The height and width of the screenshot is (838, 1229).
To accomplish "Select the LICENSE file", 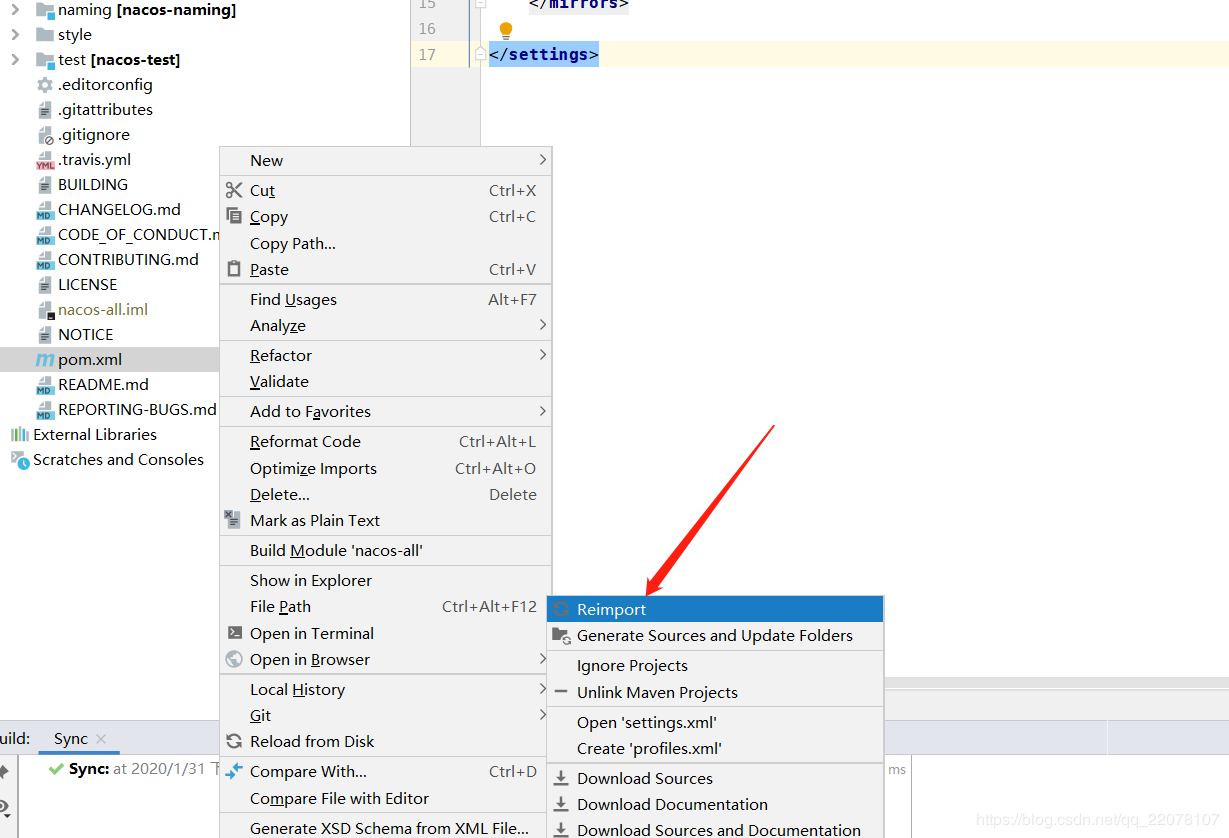I will tap(87, 285).
